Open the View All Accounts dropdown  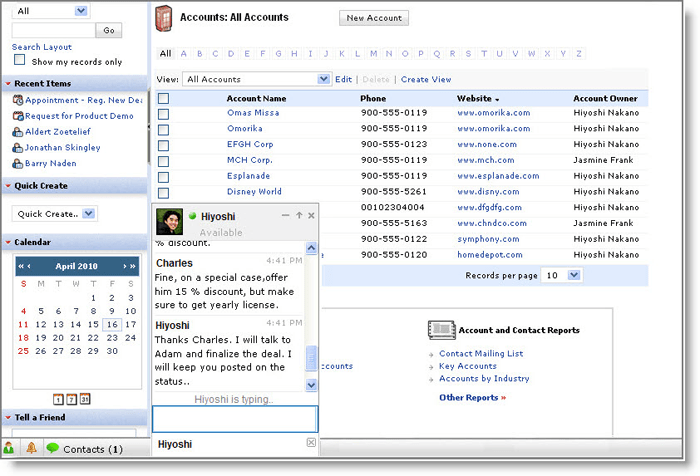[257, 79]
